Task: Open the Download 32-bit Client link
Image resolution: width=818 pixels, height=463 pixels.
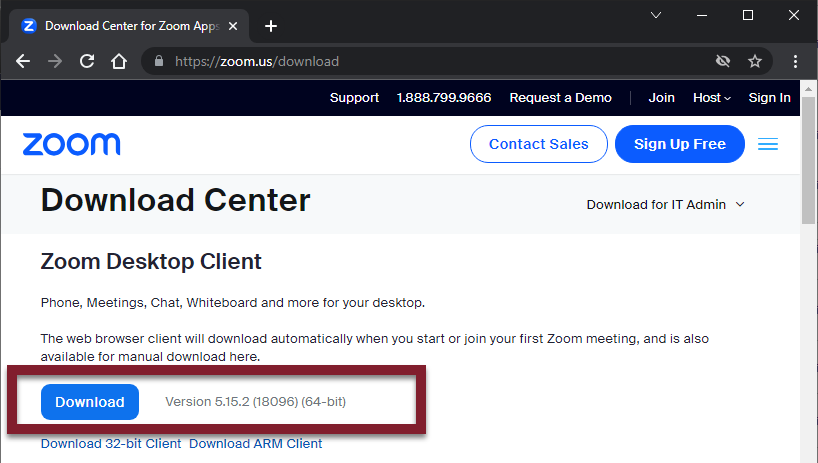Action: point(111,443)
